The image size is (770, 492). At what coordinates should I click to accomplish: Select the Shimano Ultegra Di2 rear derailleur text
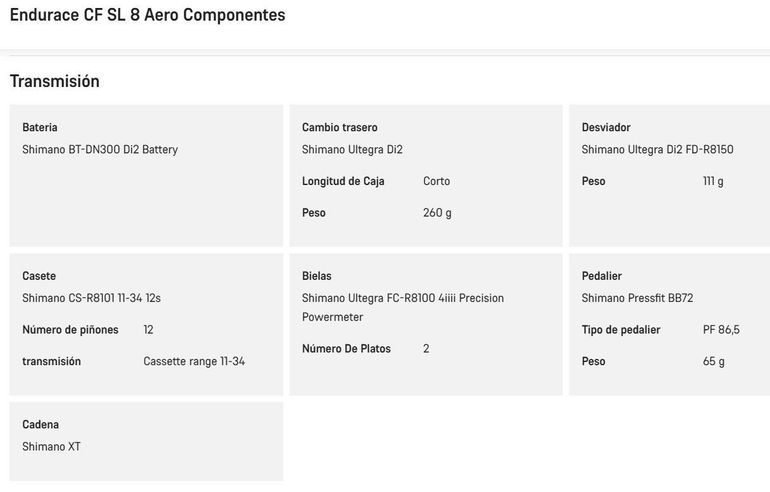point(352,149)
